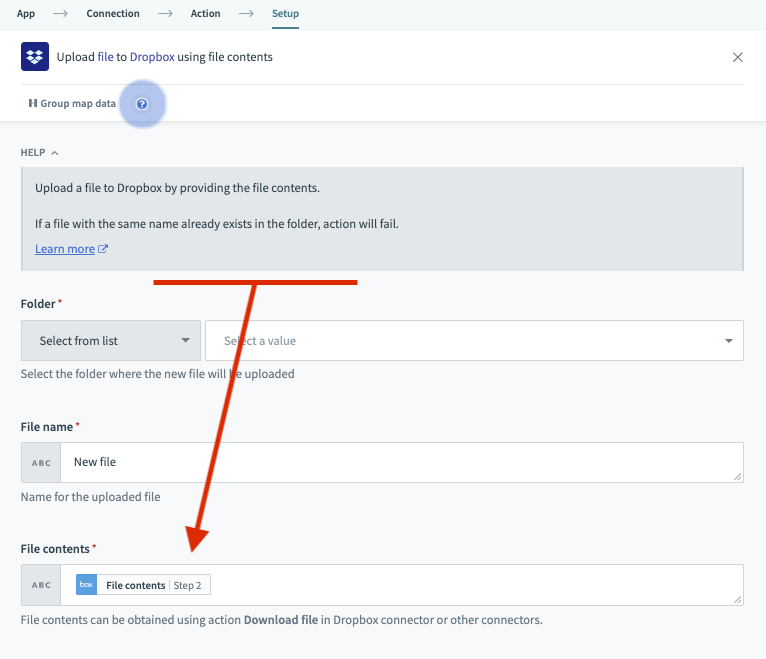Open the blue question mark help icon
Viewport: 766px width, 659px height.
tap(142, 104)
